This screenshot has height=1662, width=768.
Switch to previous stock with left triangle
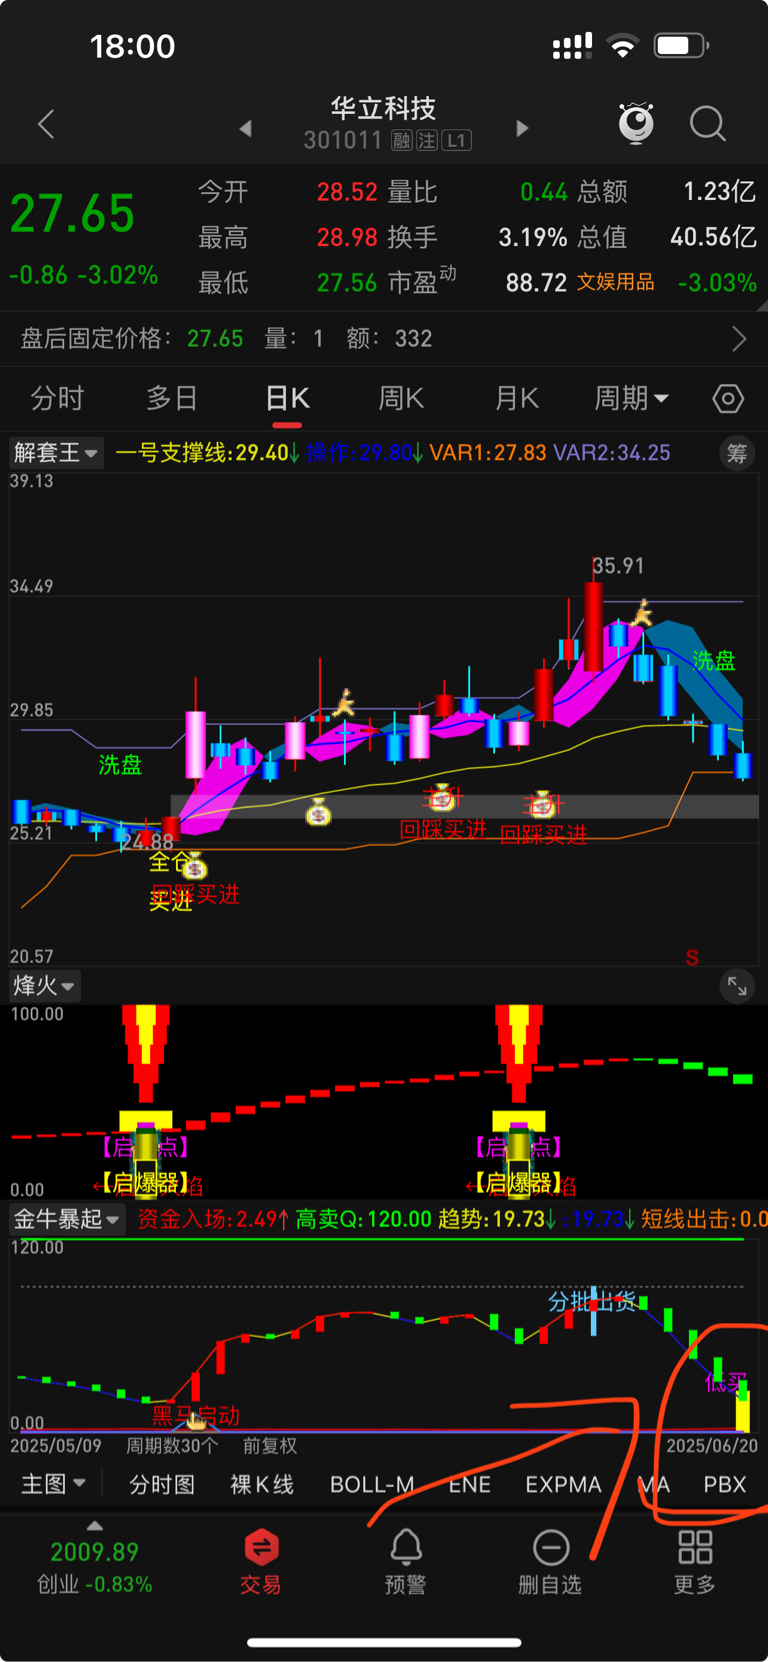[x=246, y=128]
